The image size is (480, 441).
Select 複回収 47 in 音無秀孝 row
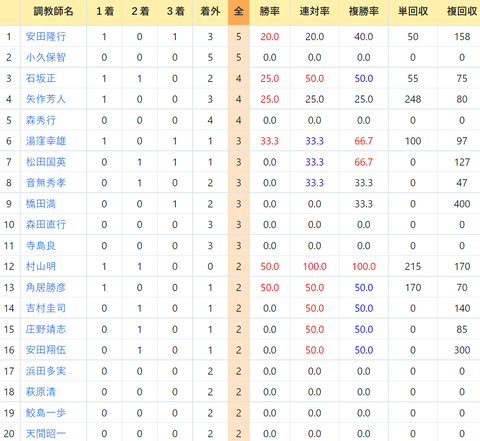coord(462,183)
